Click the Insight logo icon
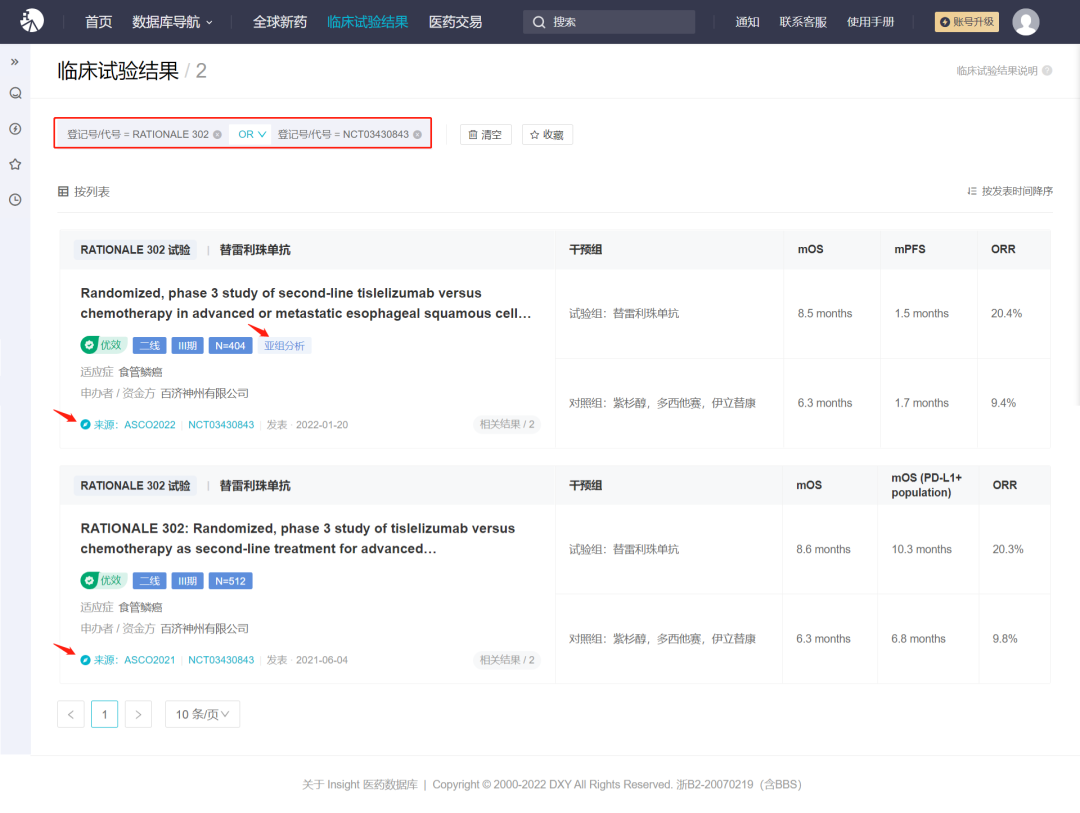Screen dimensions: 1080x813 [x=32, y=21]
